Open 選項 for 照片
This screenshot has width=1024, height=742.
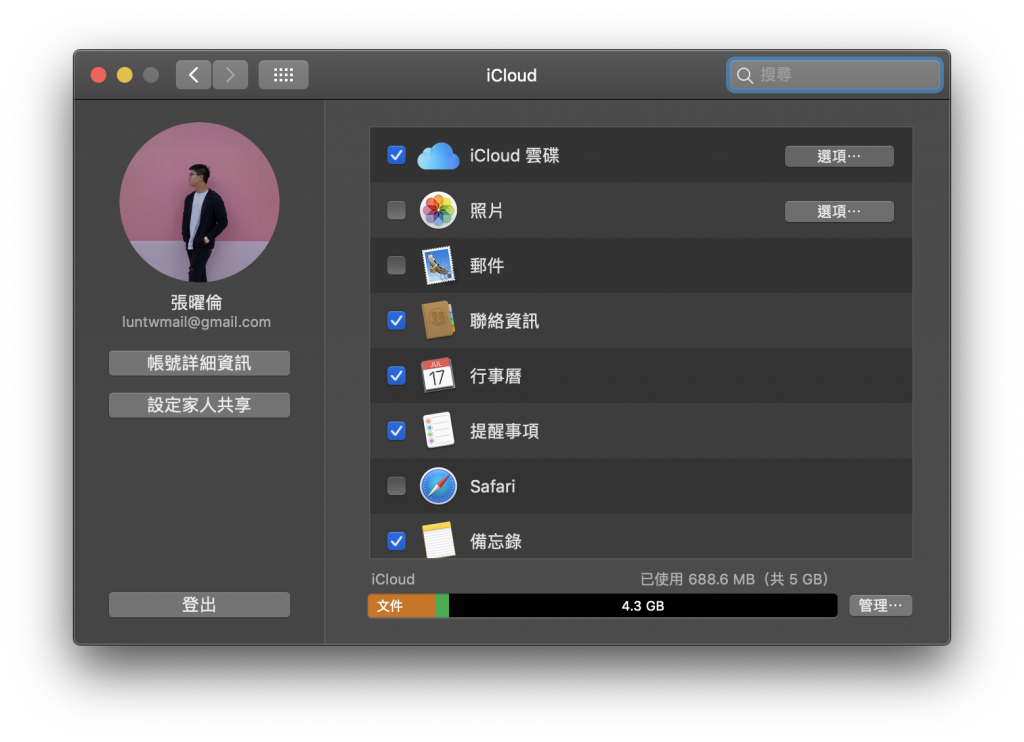tap(839, 212)
